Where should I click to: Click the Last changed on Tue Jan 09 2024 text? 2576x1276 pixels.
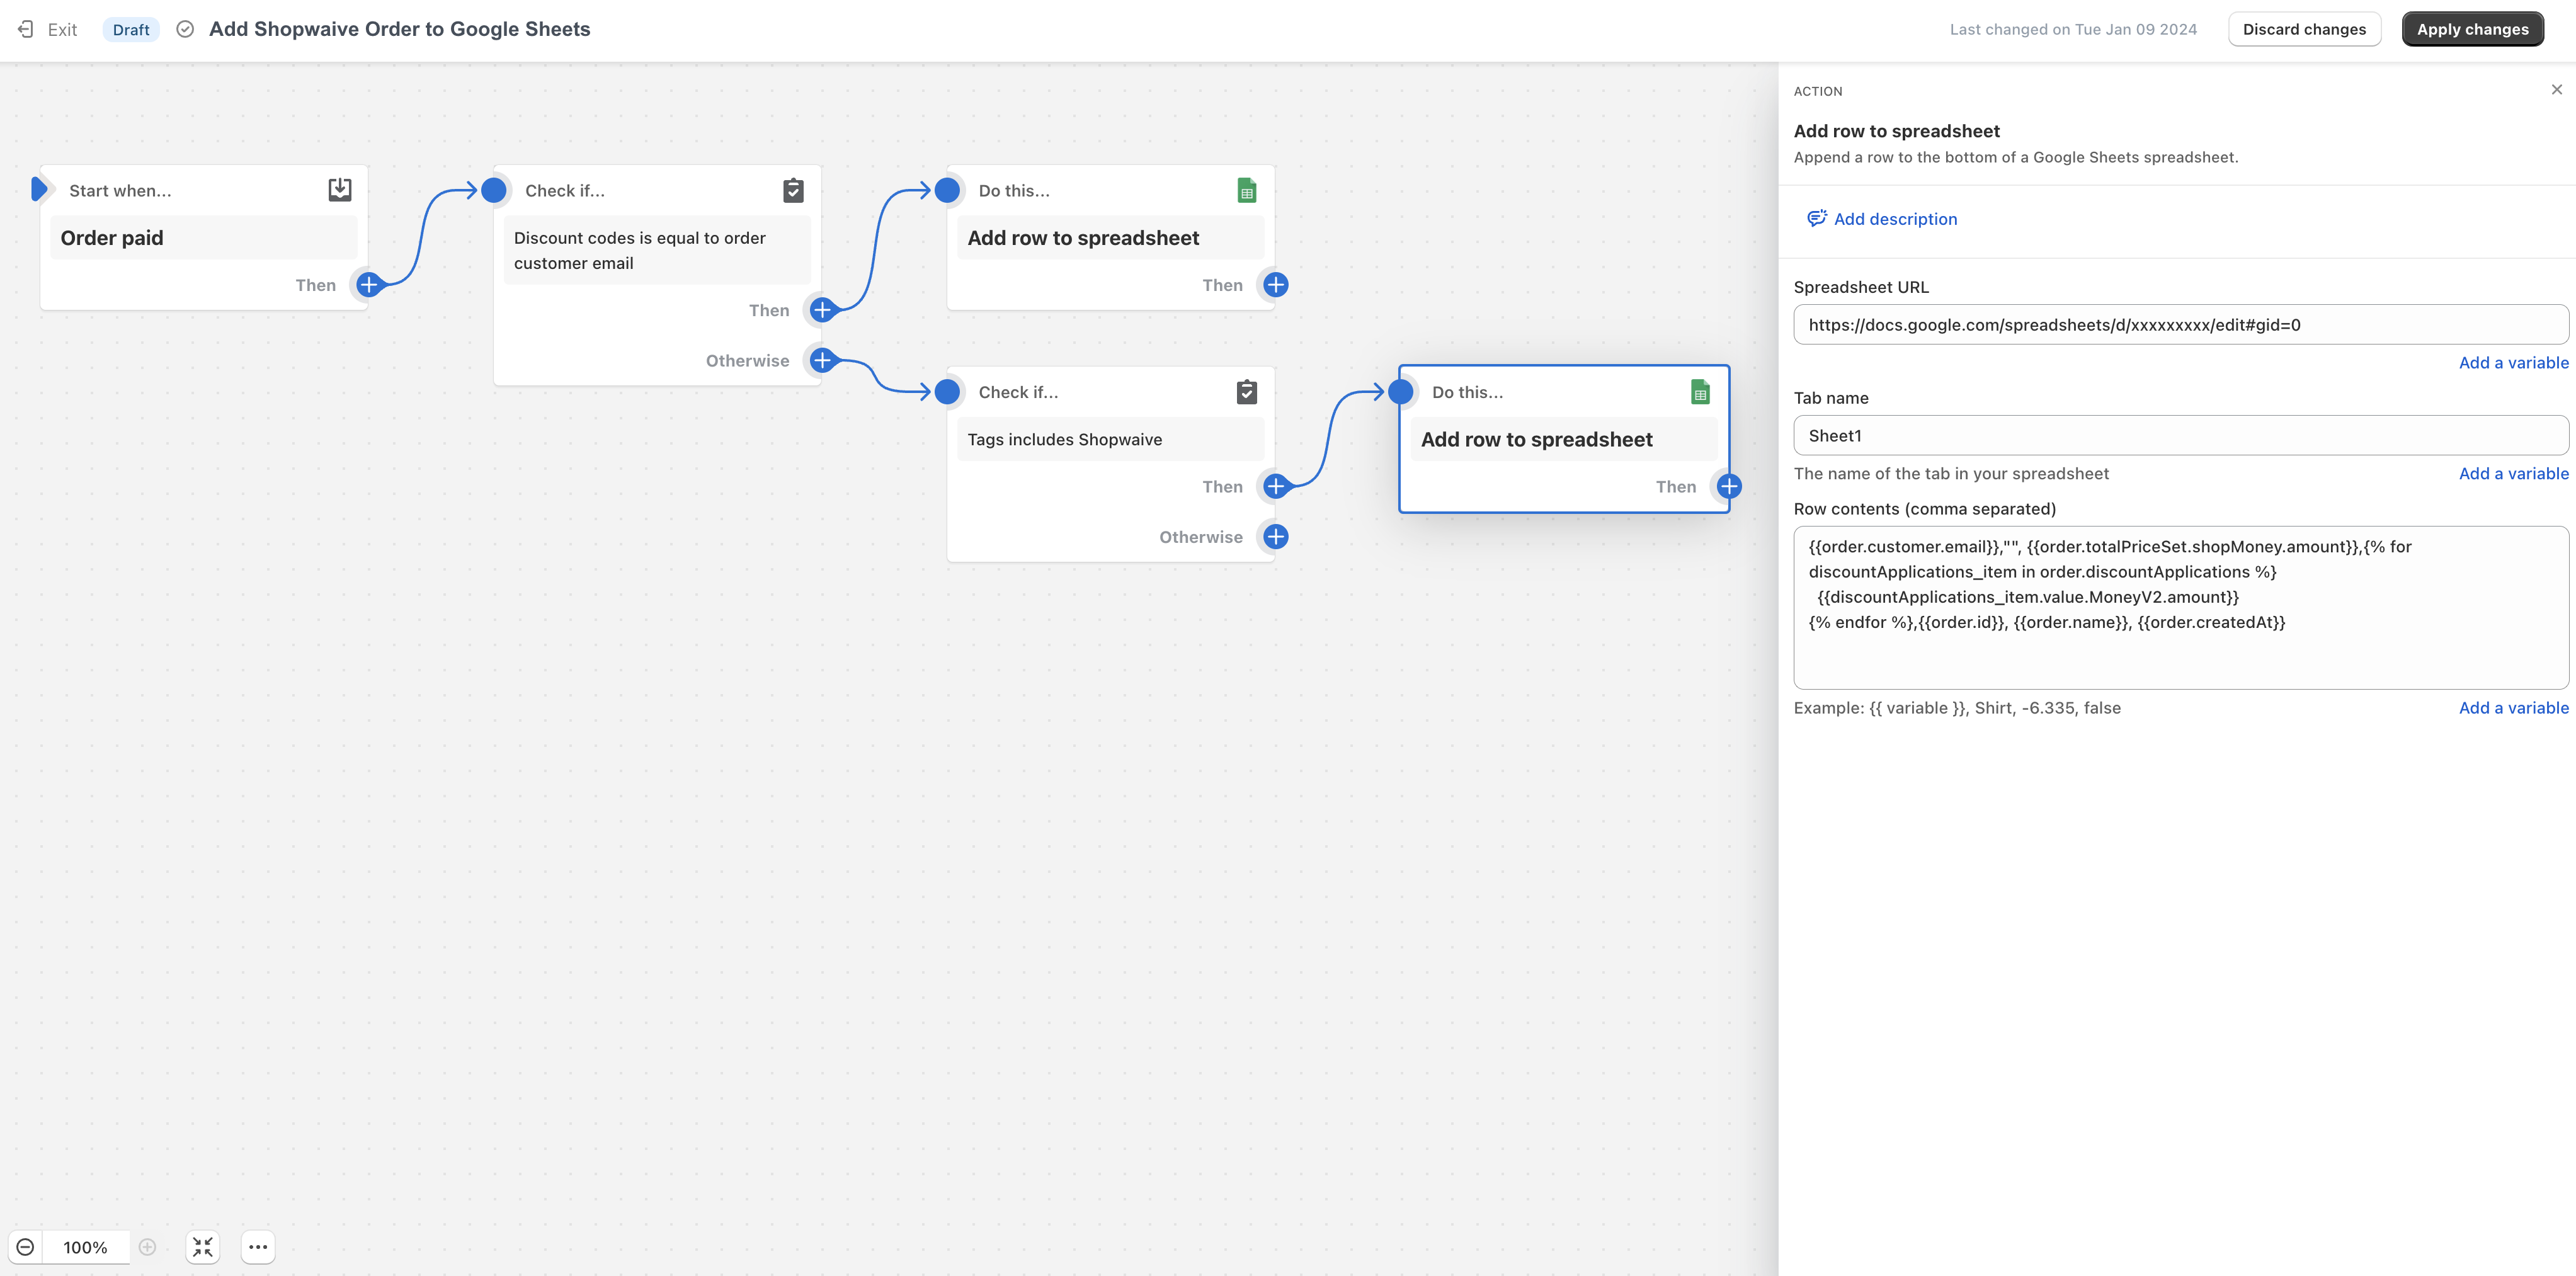click(2073, 30)
